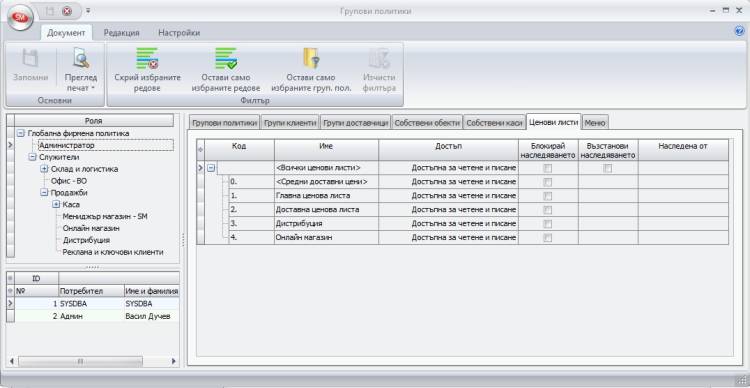Open the blue help icon
The height and width of the screenshot is (388, 750).
739,32
